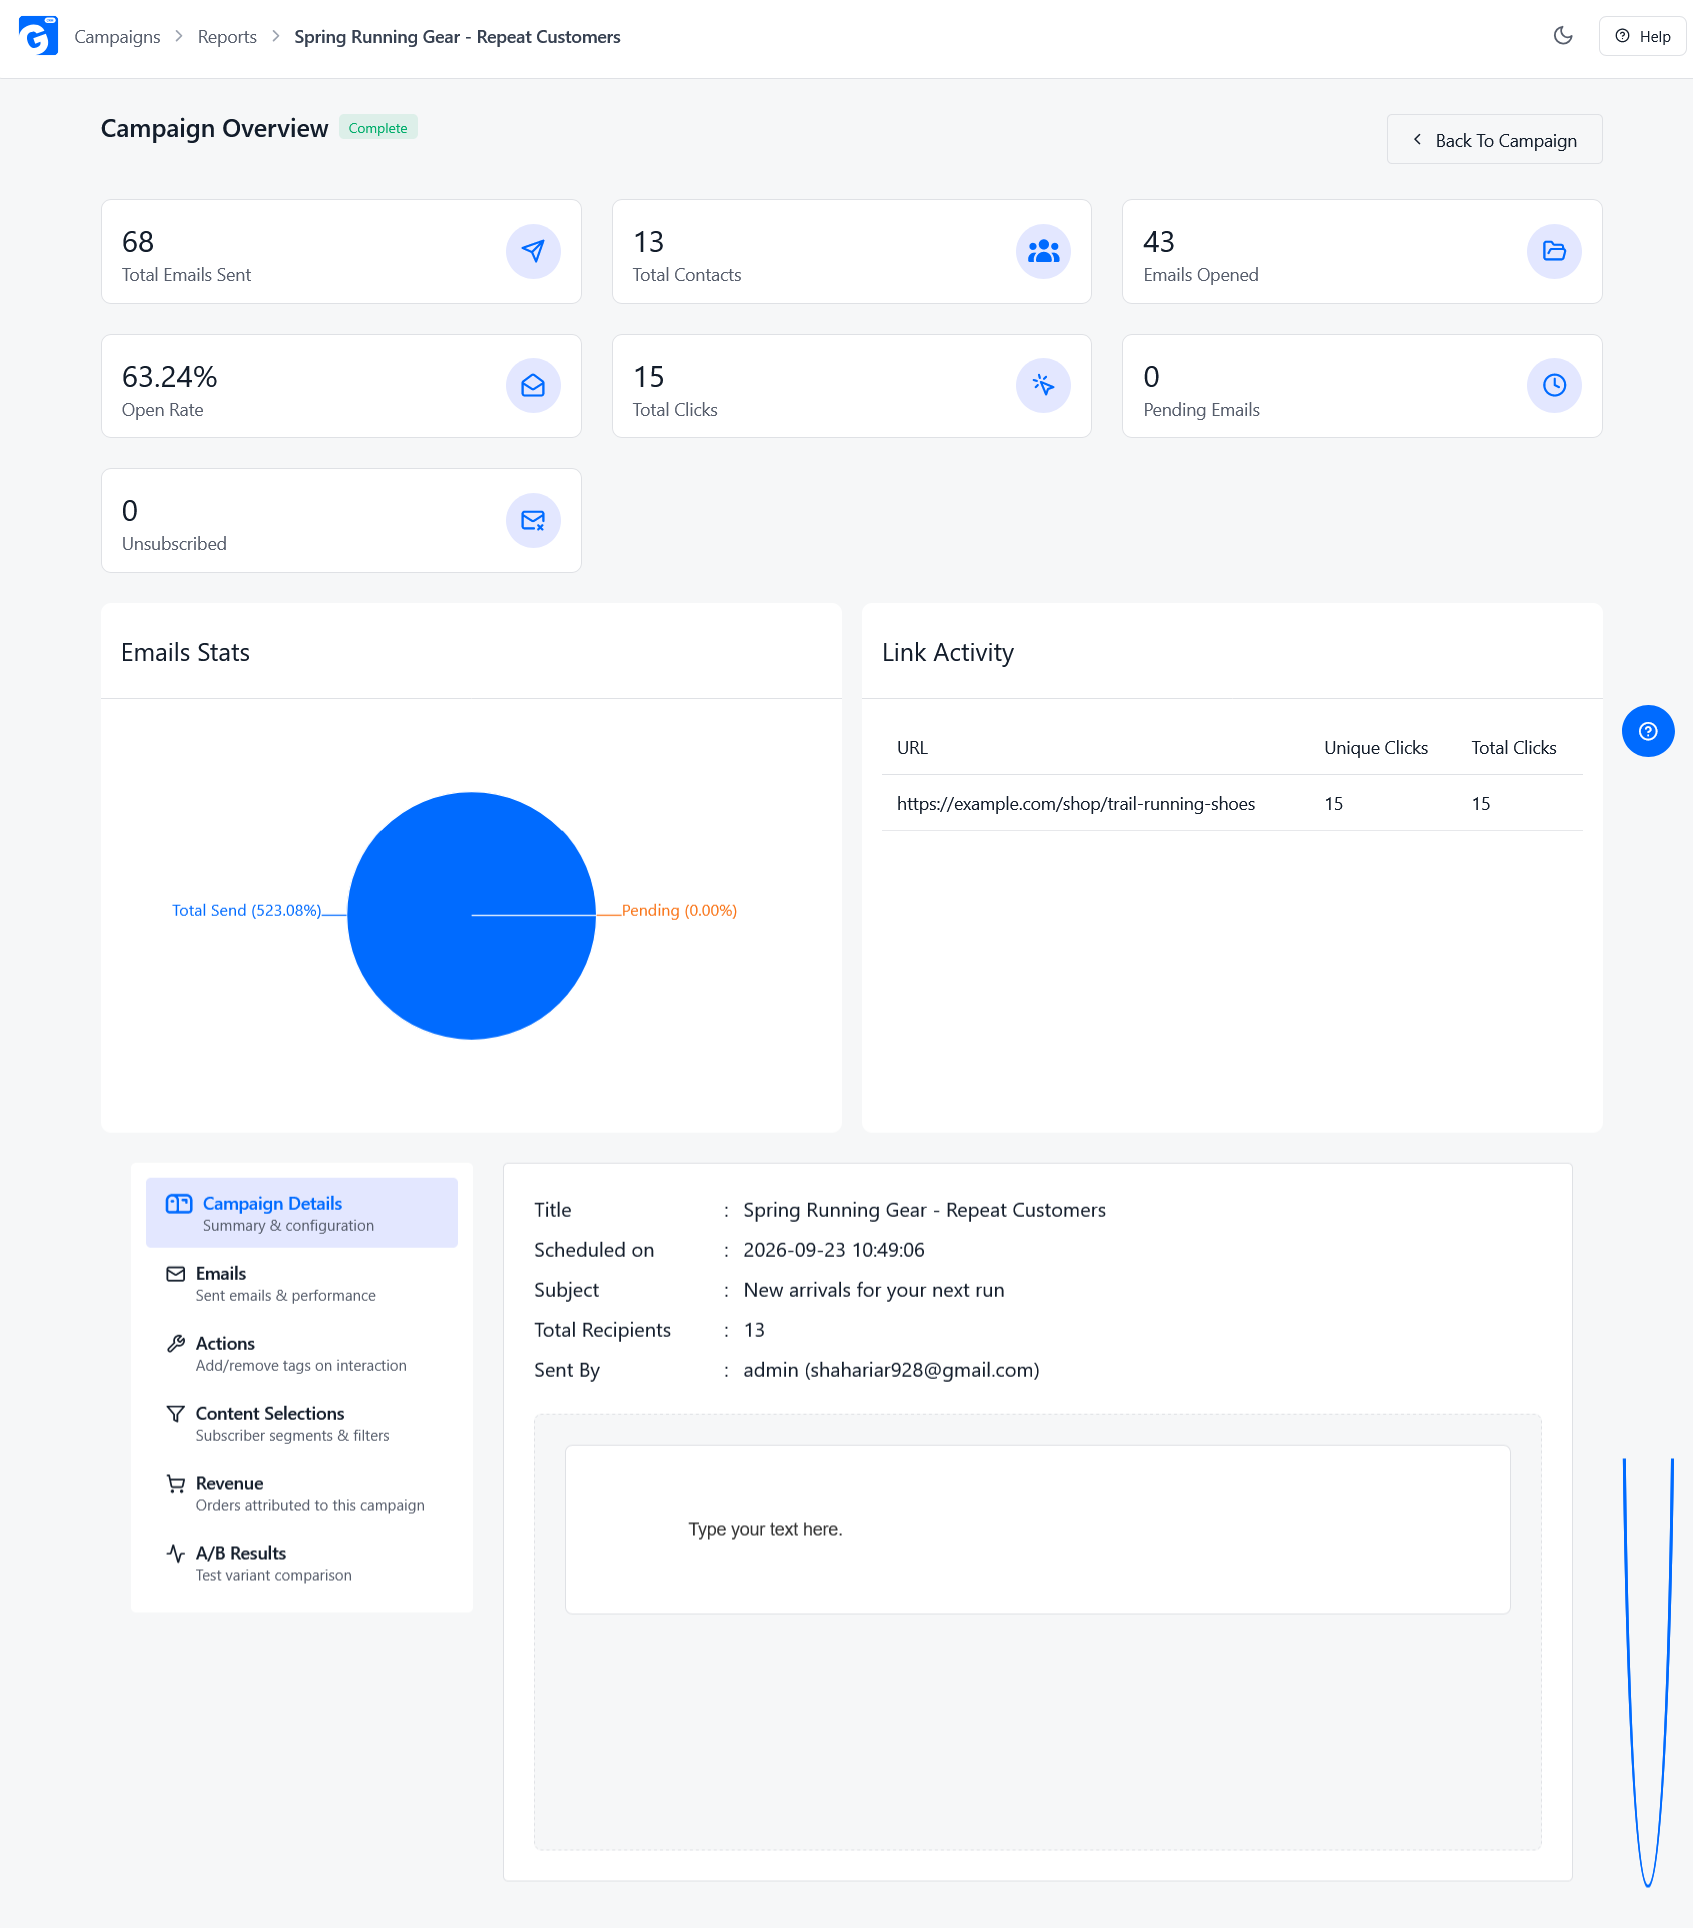Click the Complete status badge
This screenshot has width=1693, height=1928.
pyautogui.click(x=378, y=128)
